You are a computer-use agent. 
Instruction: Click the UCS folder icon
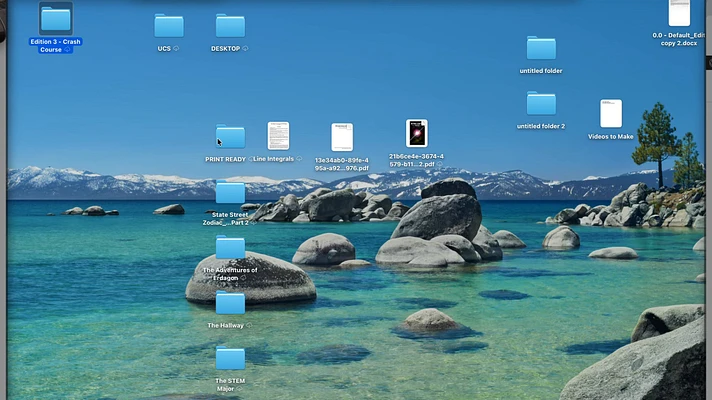pyautogui.click(x=169, y=26)
